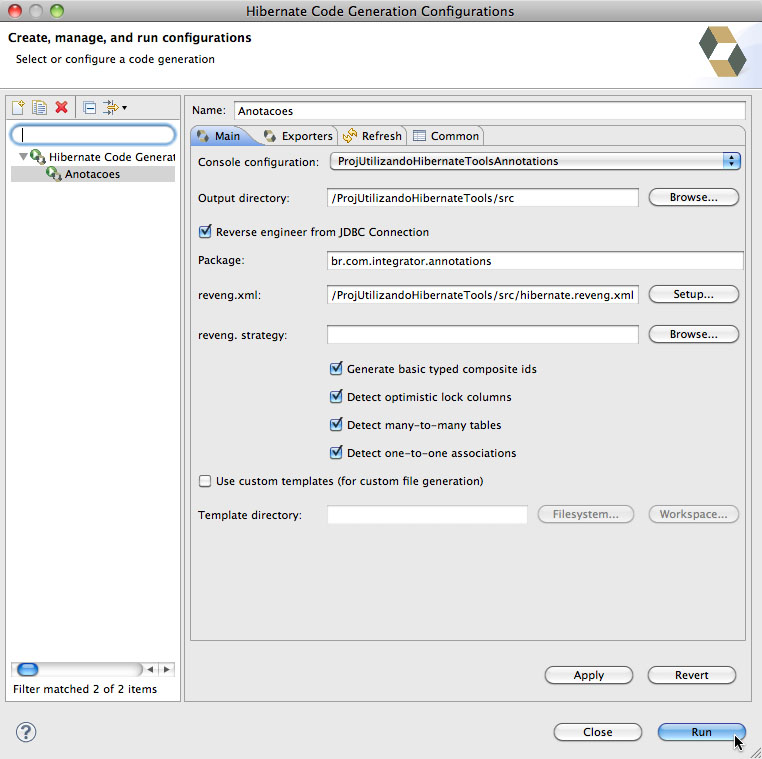The image size is (762, 759).
Task: Browse for the output directory
Action: point(693,197)
